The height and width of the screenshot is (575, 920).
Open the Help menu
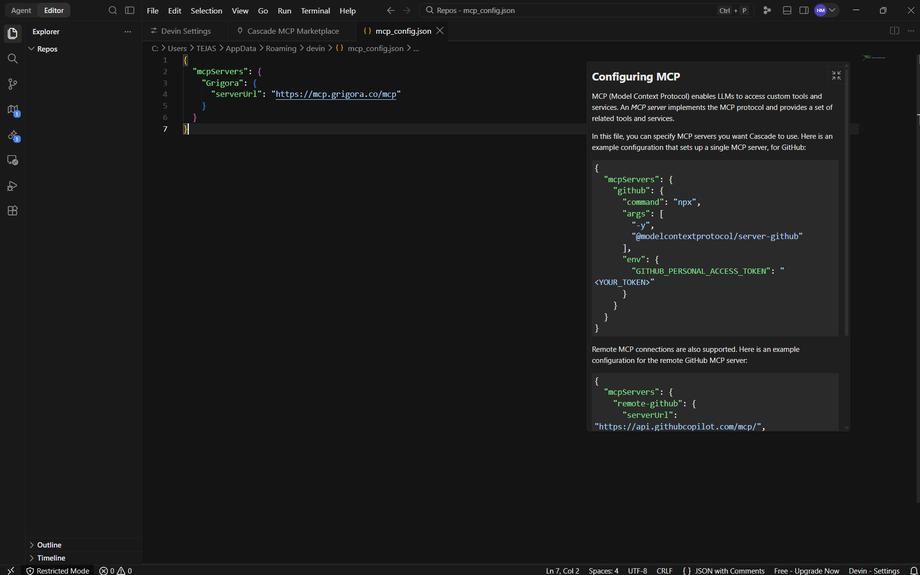pos(347,11)
